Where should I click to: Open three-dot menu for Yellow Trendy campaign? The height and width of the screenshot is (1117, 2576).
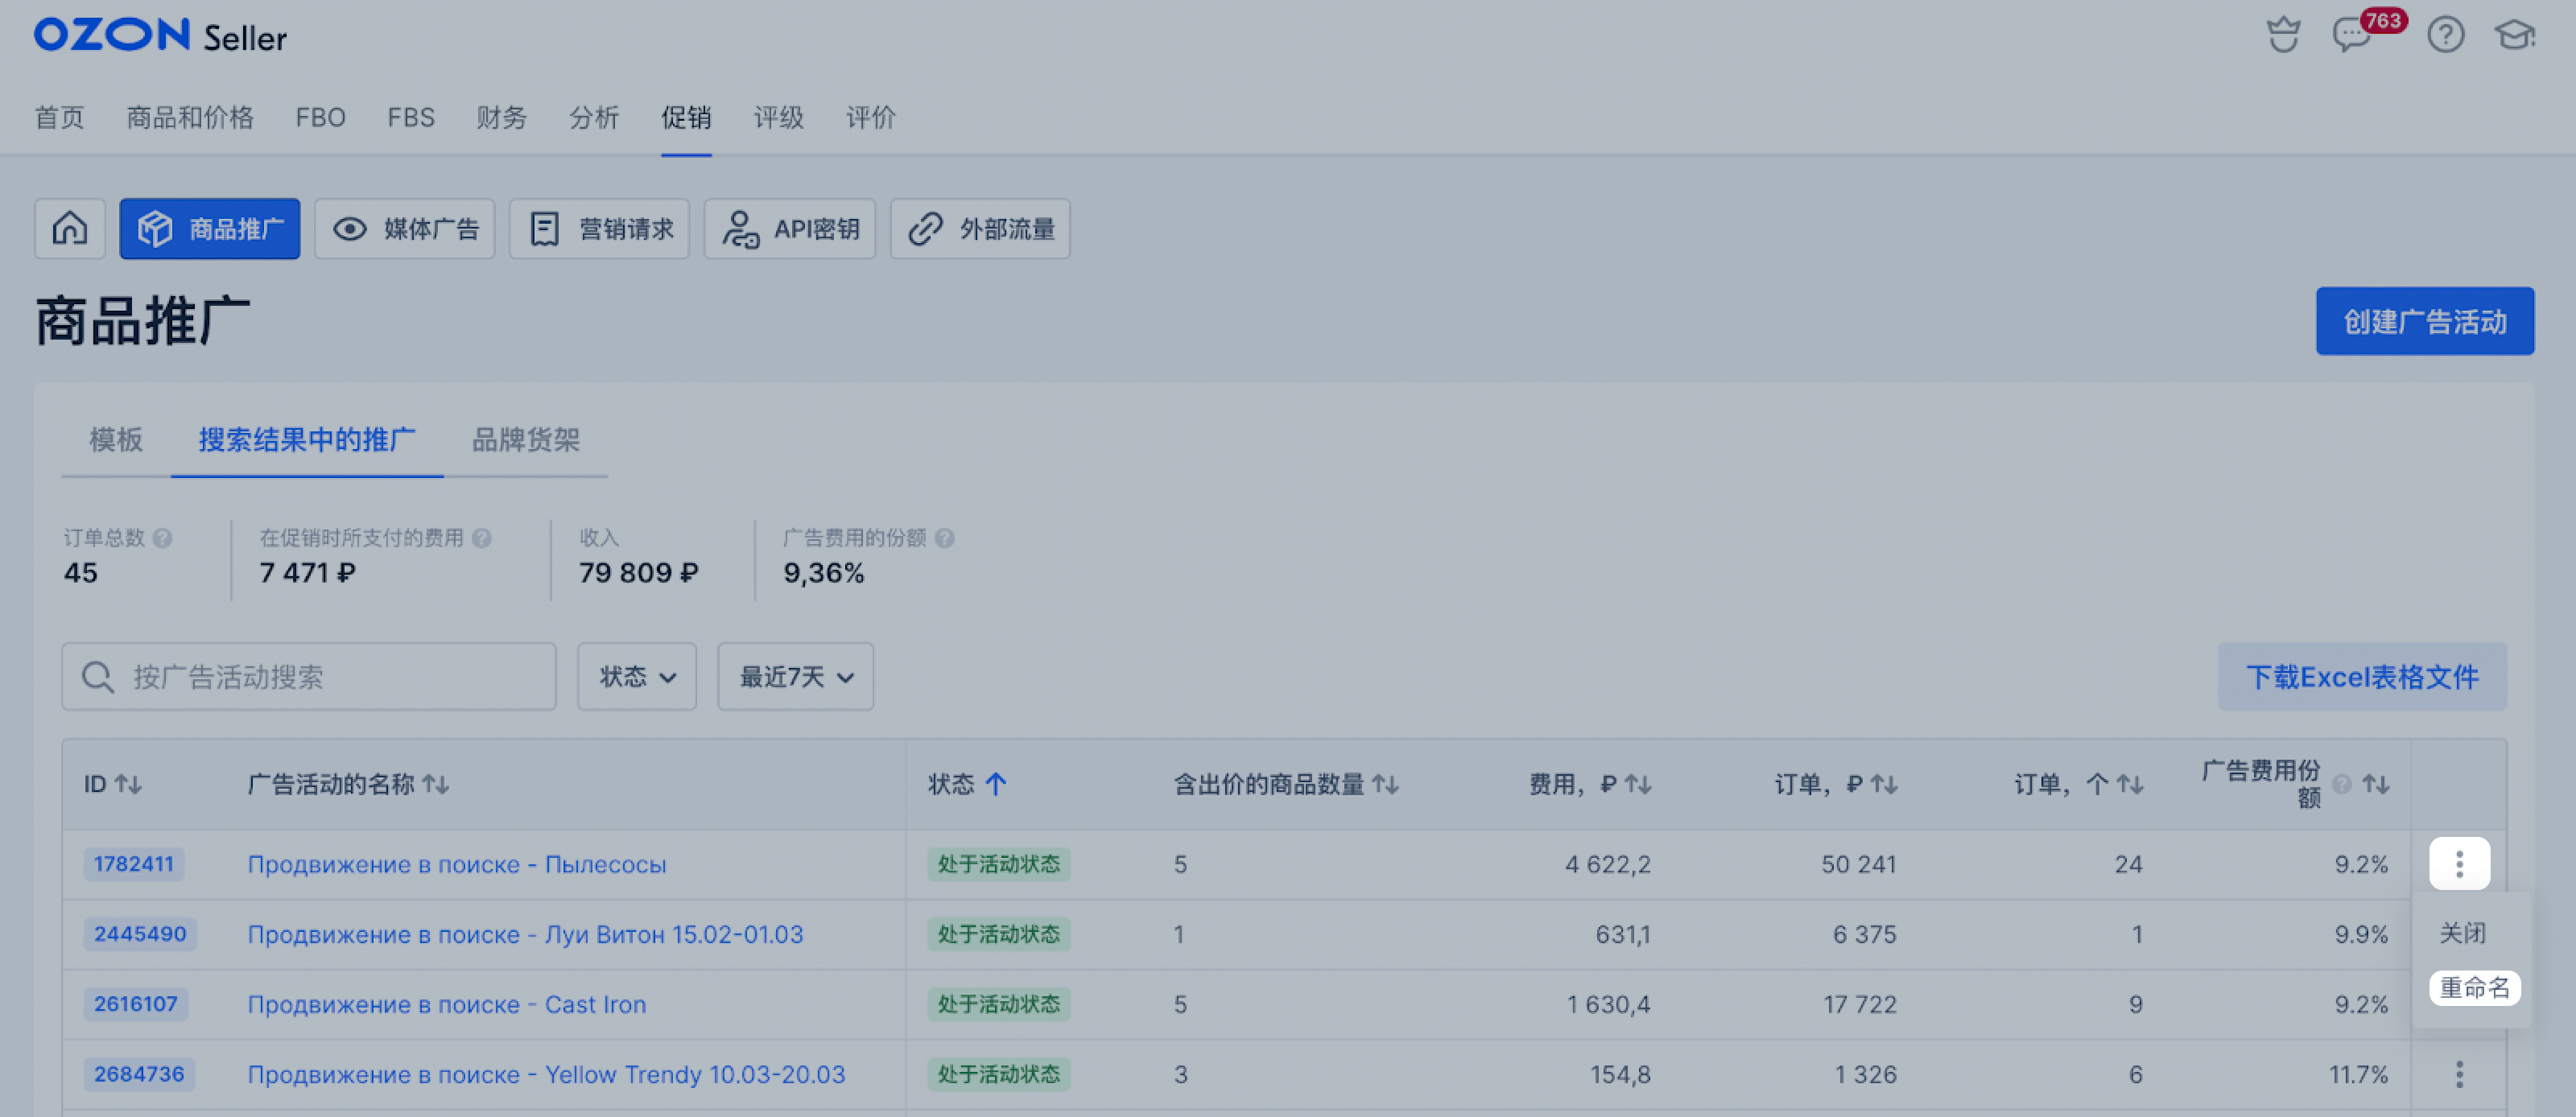click(x=2459, y=1074)
